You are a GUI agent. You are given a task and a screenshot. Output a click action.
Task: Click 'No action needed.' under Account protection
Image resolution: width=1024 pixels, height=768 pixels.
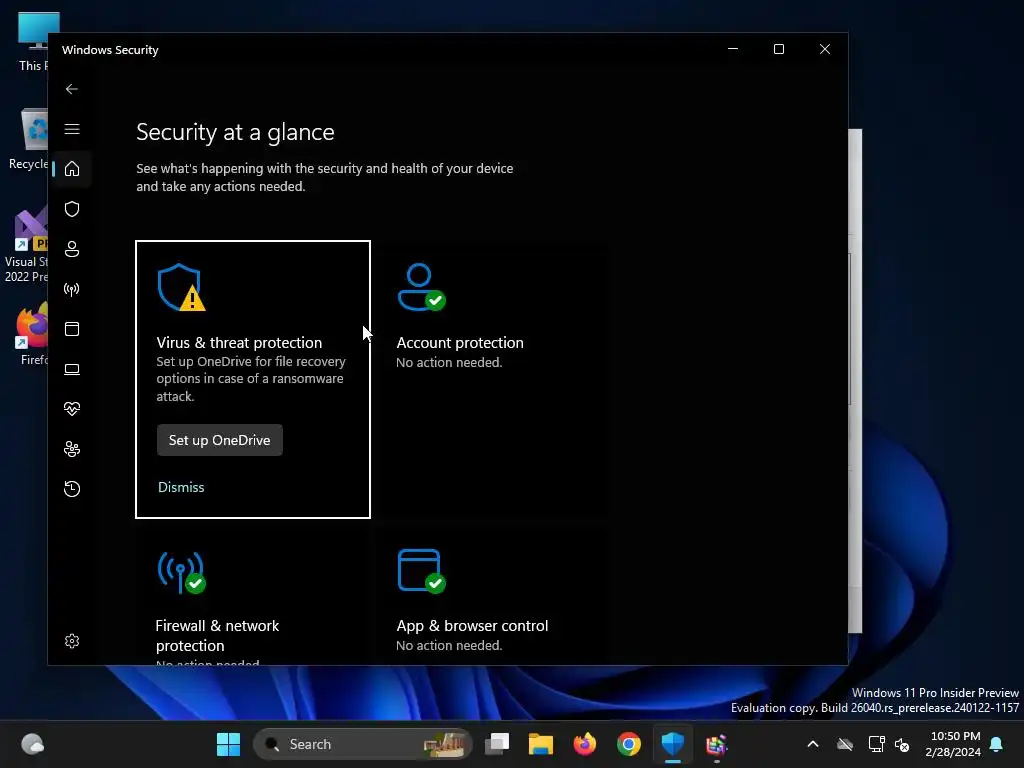point(449,362)
